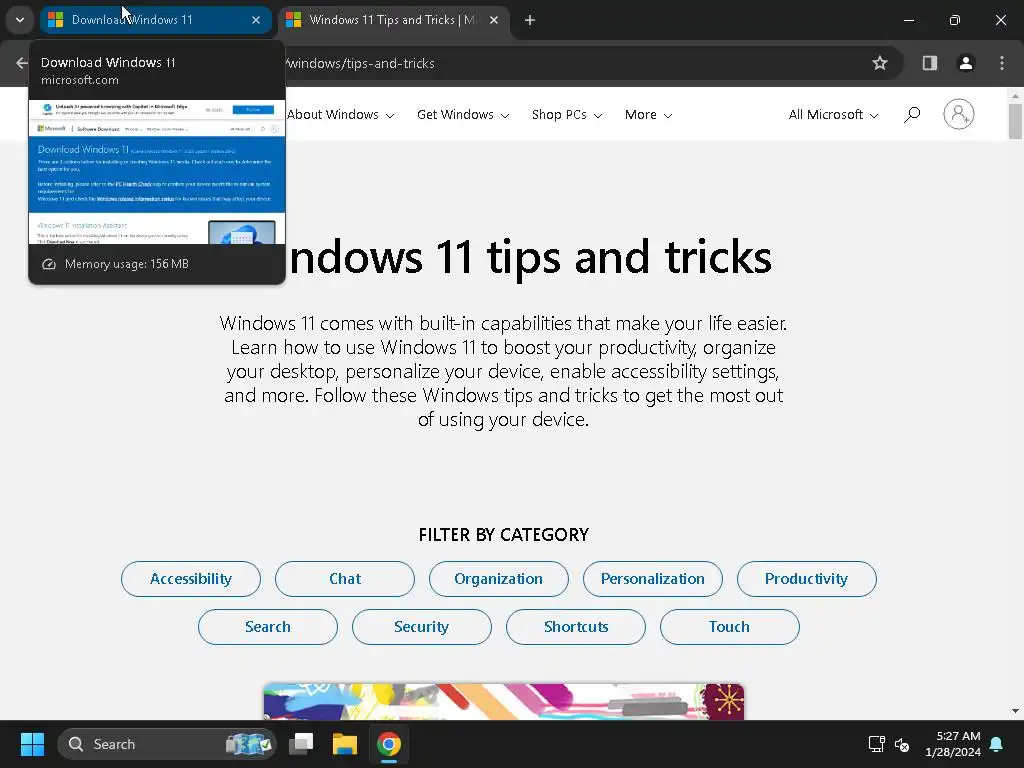Open the notifications bell icon
The height and width of the screenshot is (768, 1024).
click(x=997, y=744)
